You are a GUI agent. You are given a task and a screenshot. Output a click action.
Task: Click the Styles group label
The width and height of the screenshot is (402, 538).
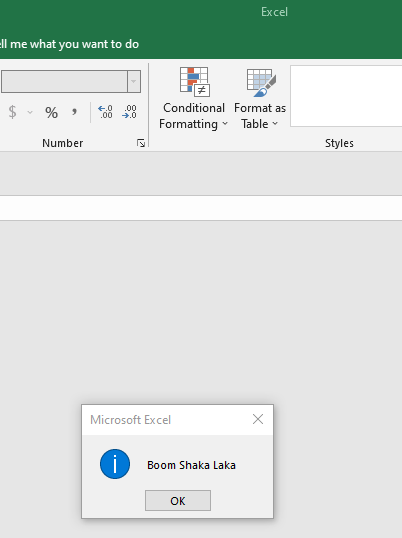[x=339, y=143]
